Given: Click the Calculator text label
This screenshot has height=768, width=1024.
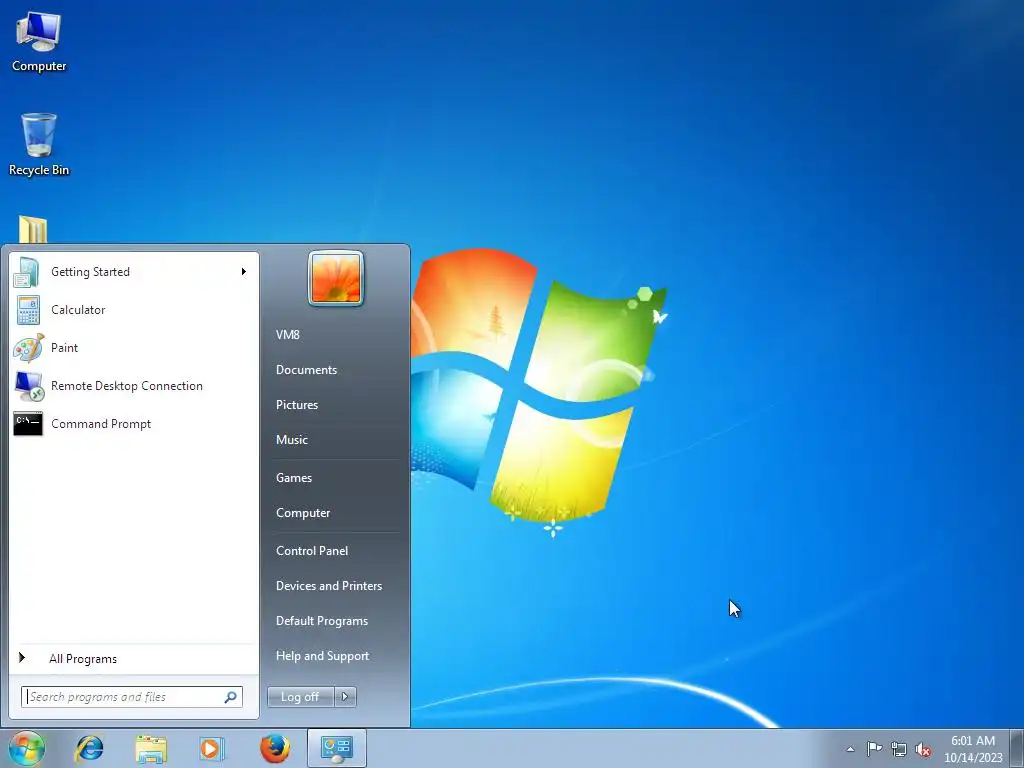Looking at the screenshot, I should click(78, 310).
